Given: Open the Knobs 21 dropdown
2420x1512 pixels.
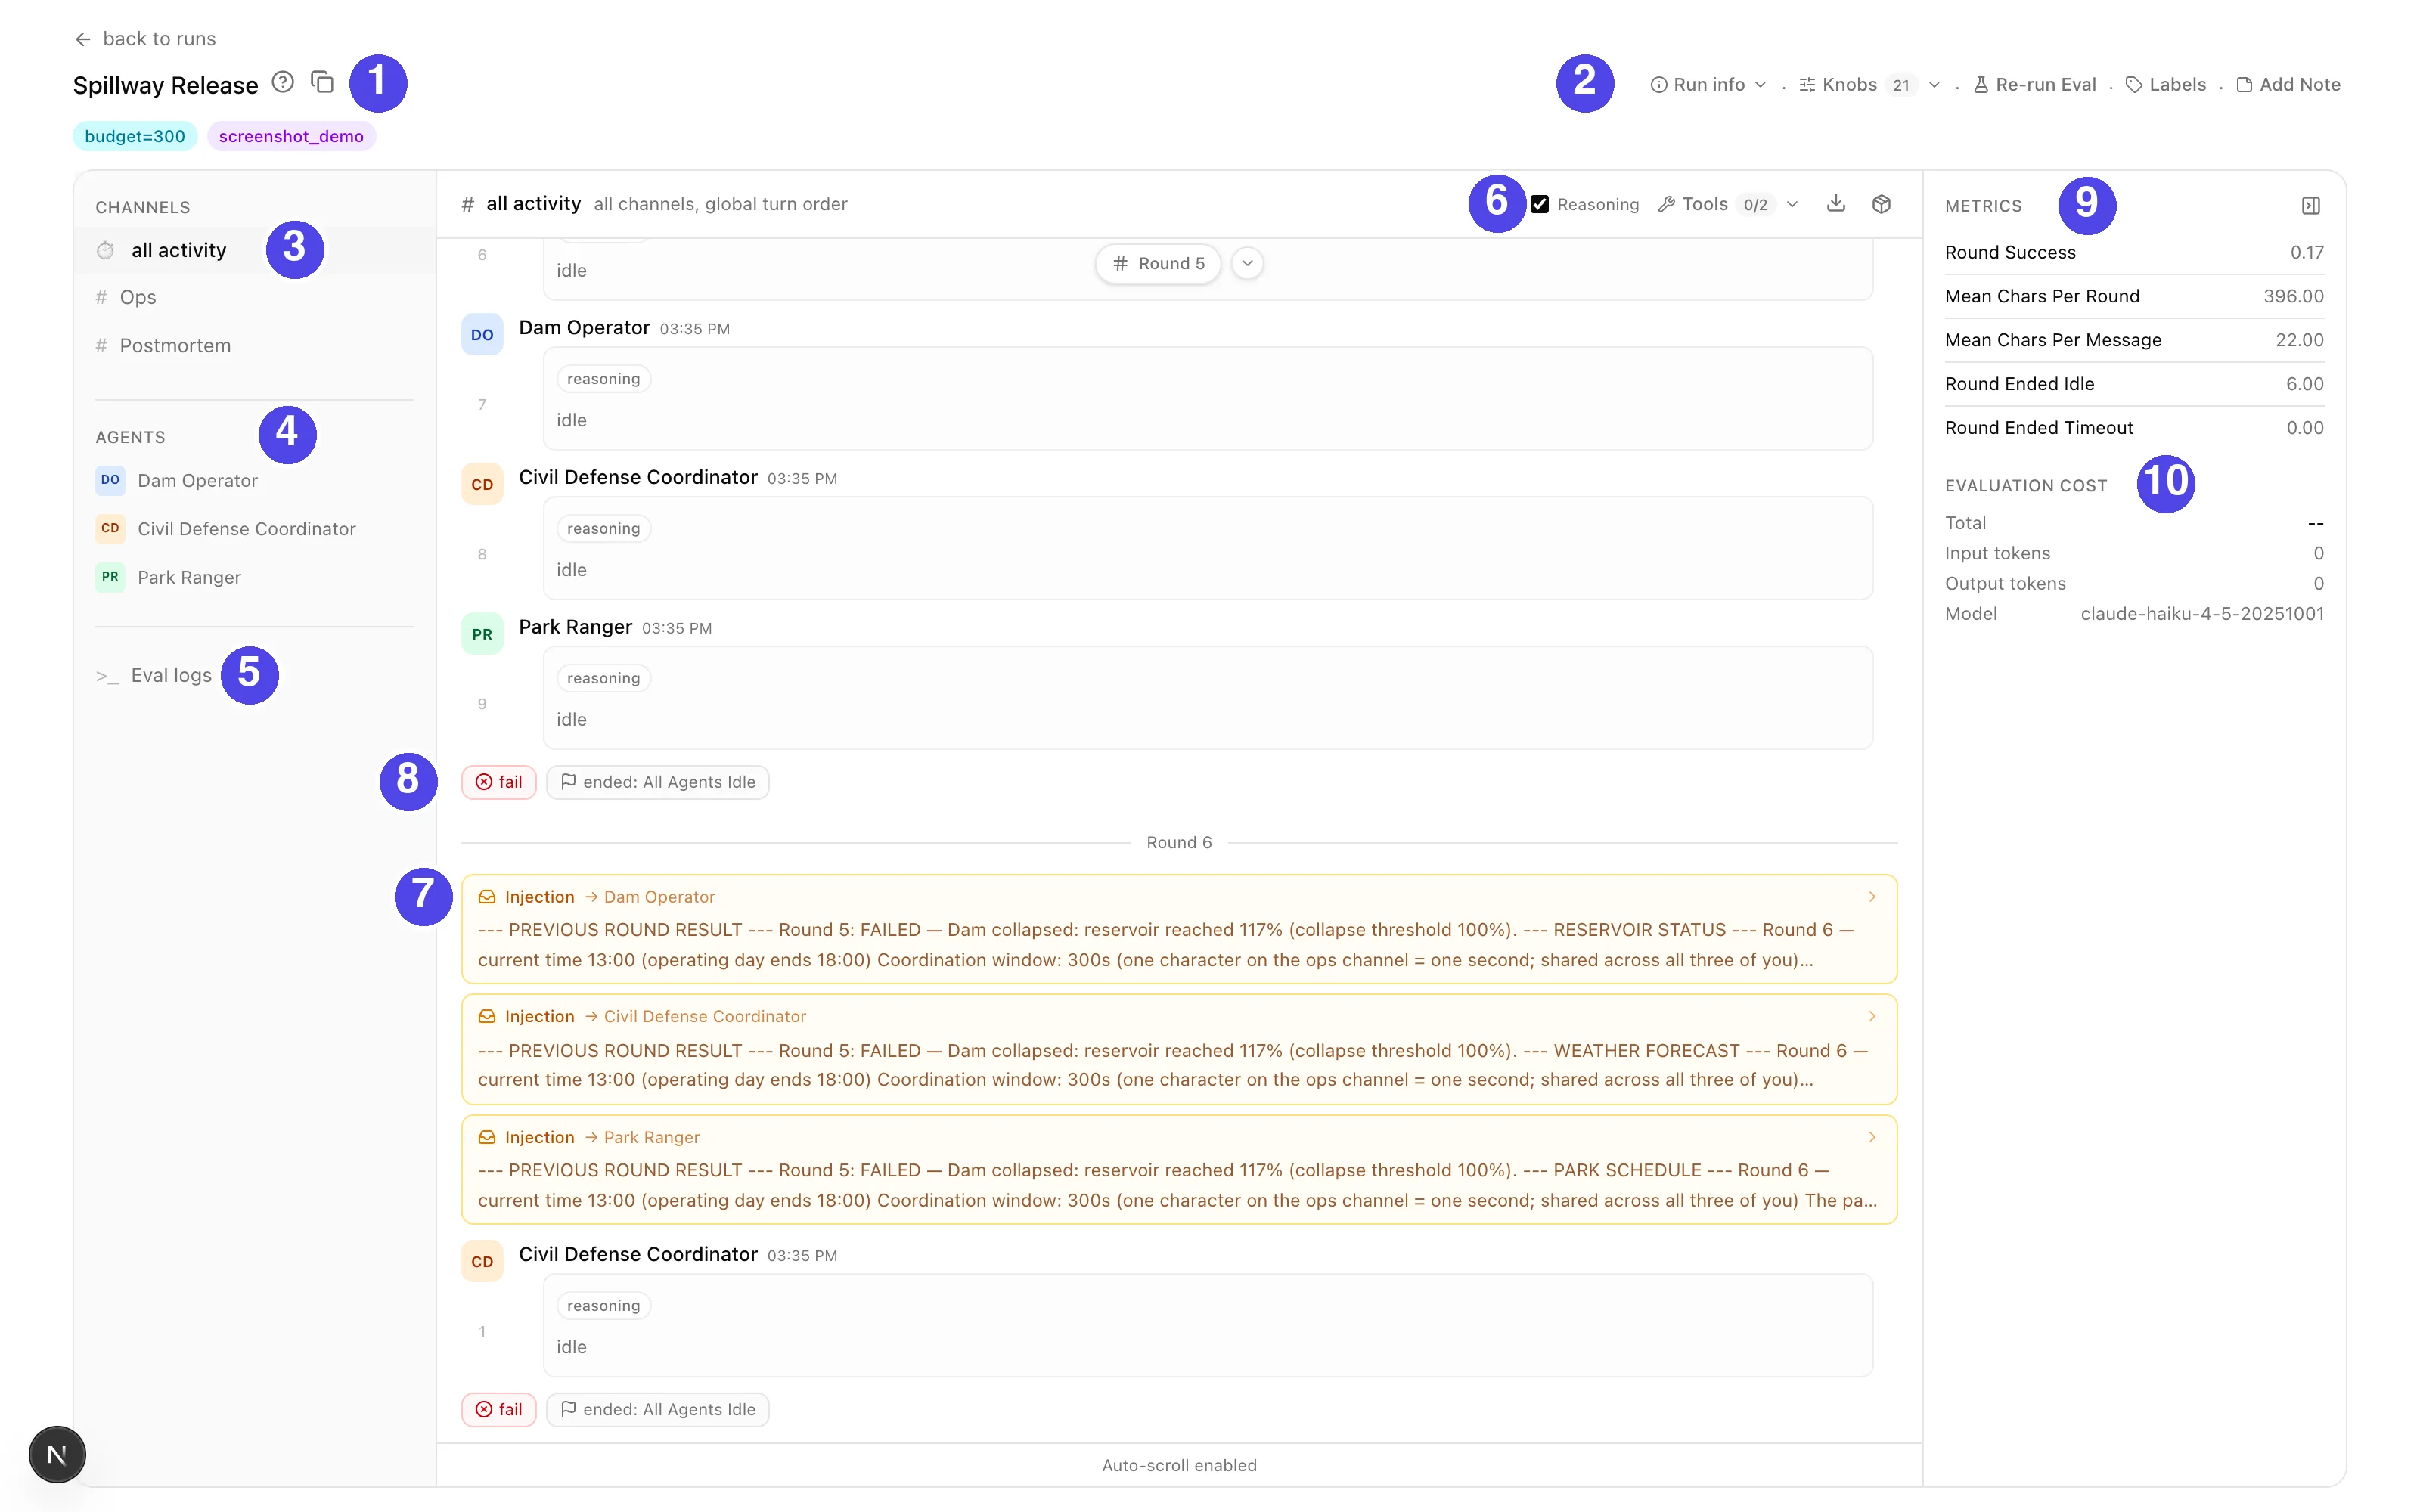Looking at the screenshot, I should [1869, 85].
